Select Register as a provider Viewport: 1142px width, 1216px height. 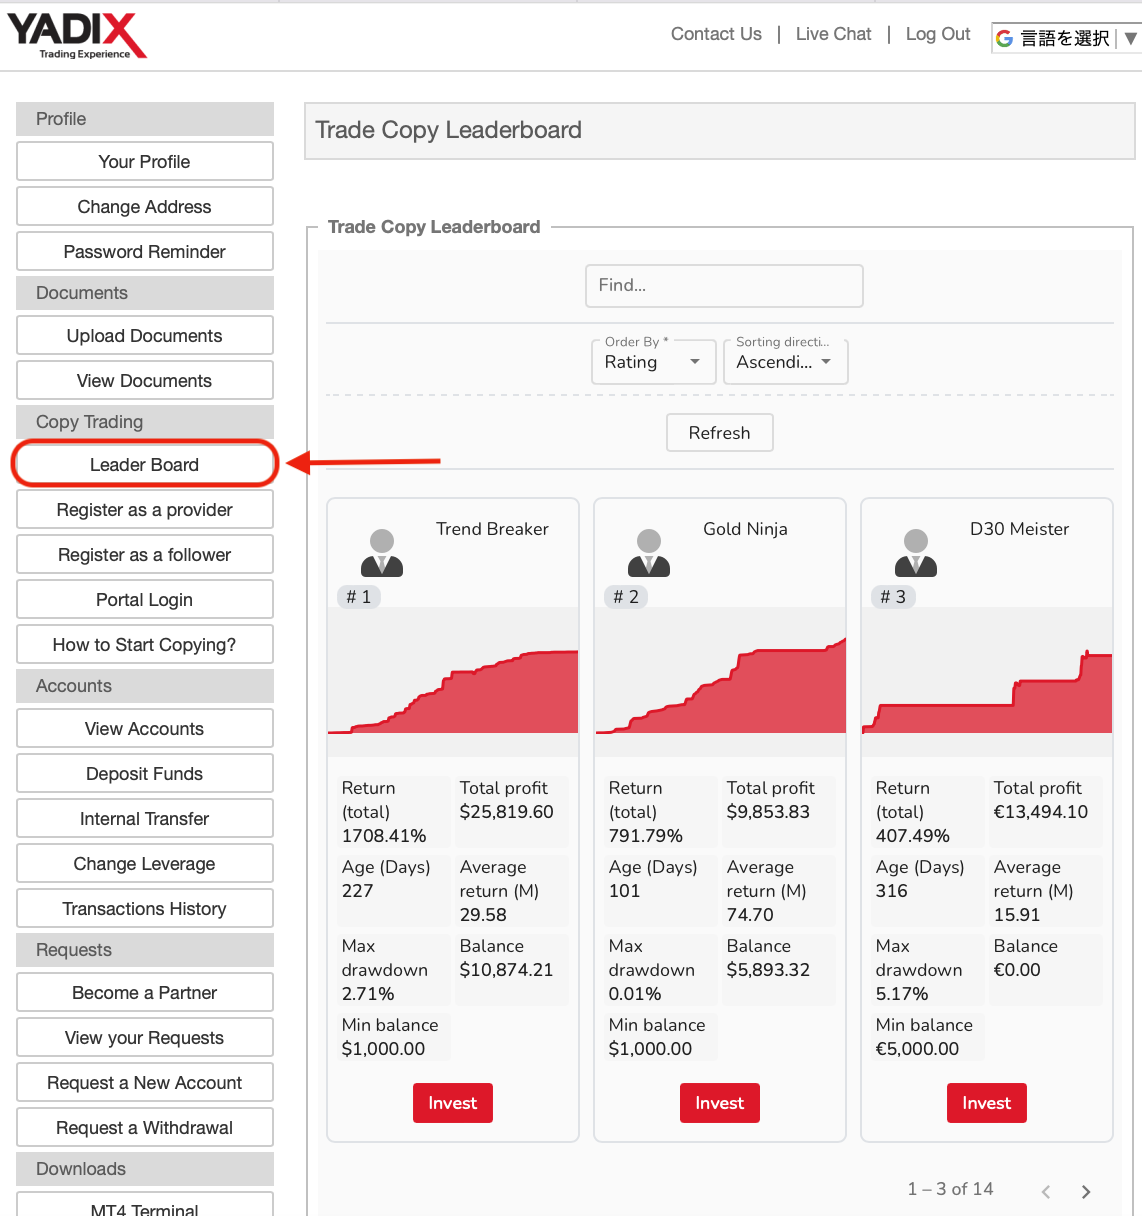145,510
